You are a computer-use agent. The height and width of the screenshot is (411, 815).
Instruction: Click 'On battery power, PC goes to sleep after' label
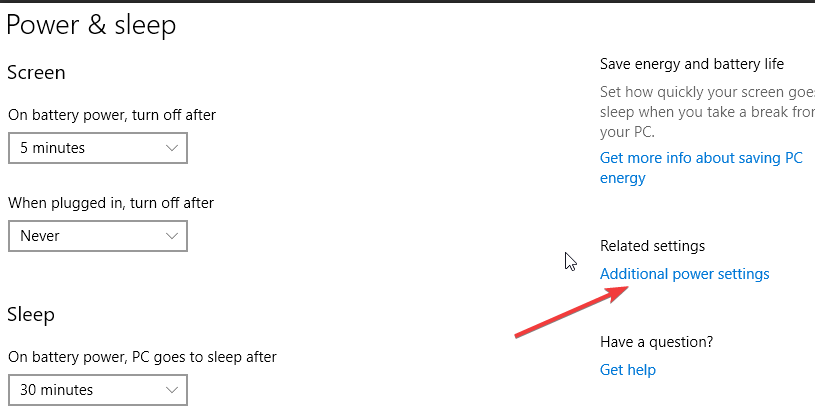click(x=142, y=356)
